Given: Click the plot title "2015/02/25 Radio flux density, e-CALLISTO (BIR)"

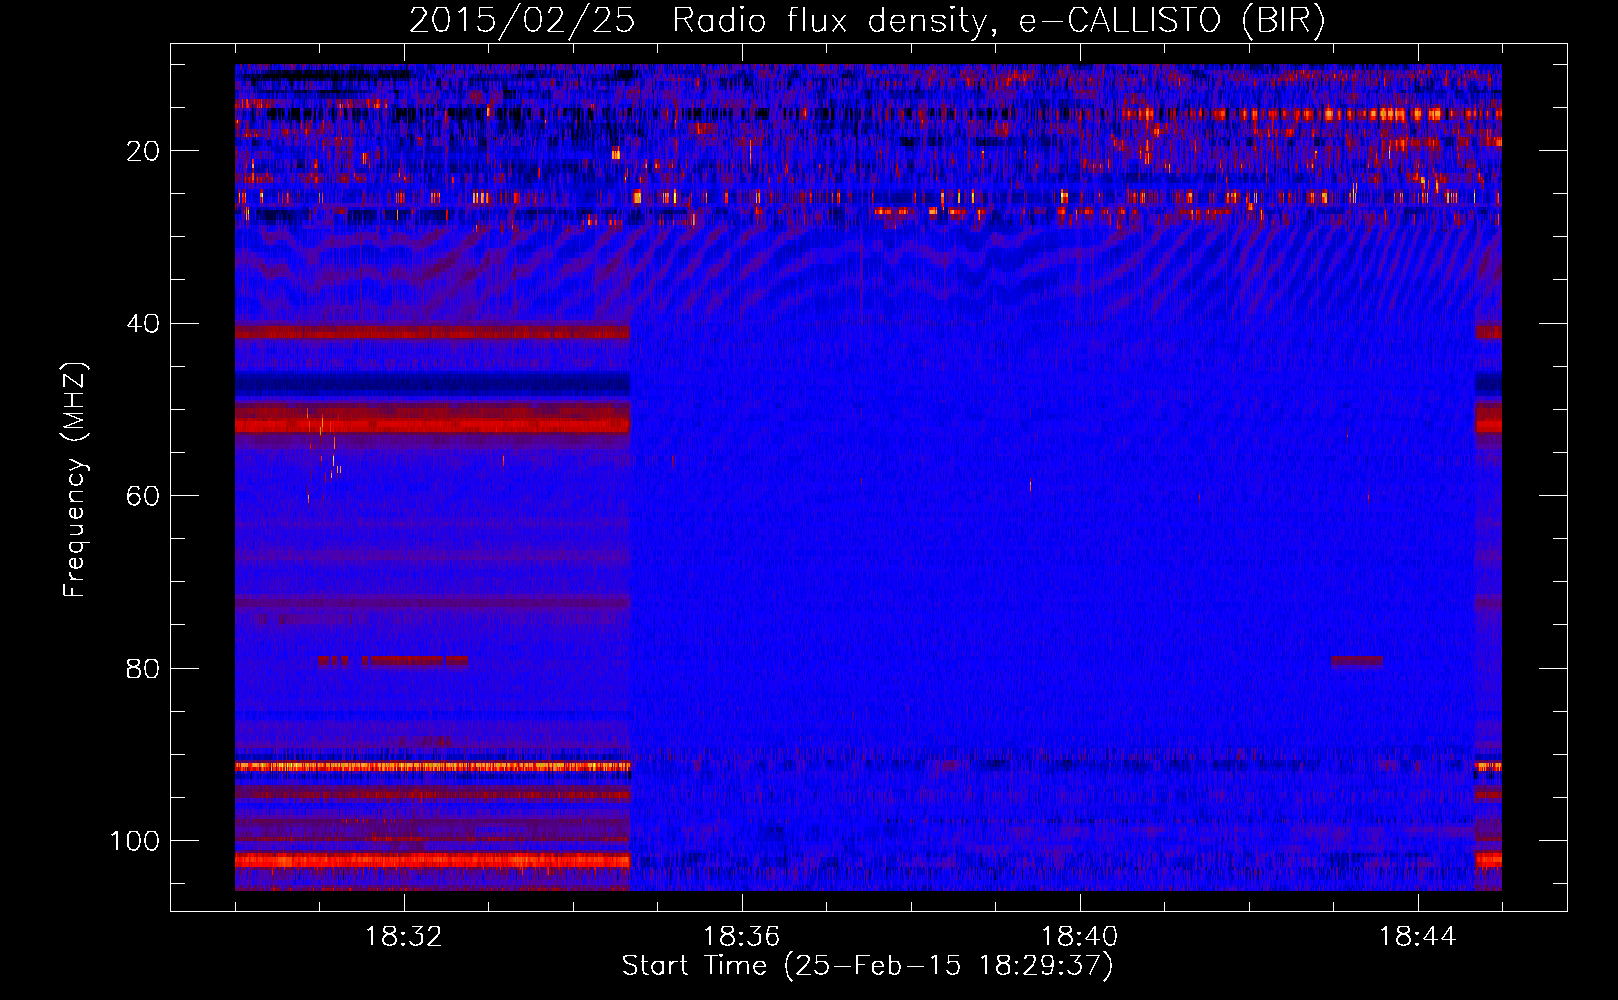Looking at the screenshot, I should click(x=867, y=21).
